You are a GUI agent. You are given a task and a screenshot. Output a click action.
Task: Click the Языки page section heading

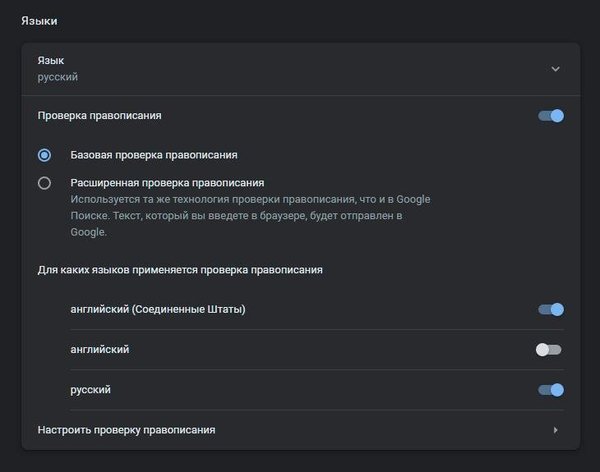tap(39, 20)
